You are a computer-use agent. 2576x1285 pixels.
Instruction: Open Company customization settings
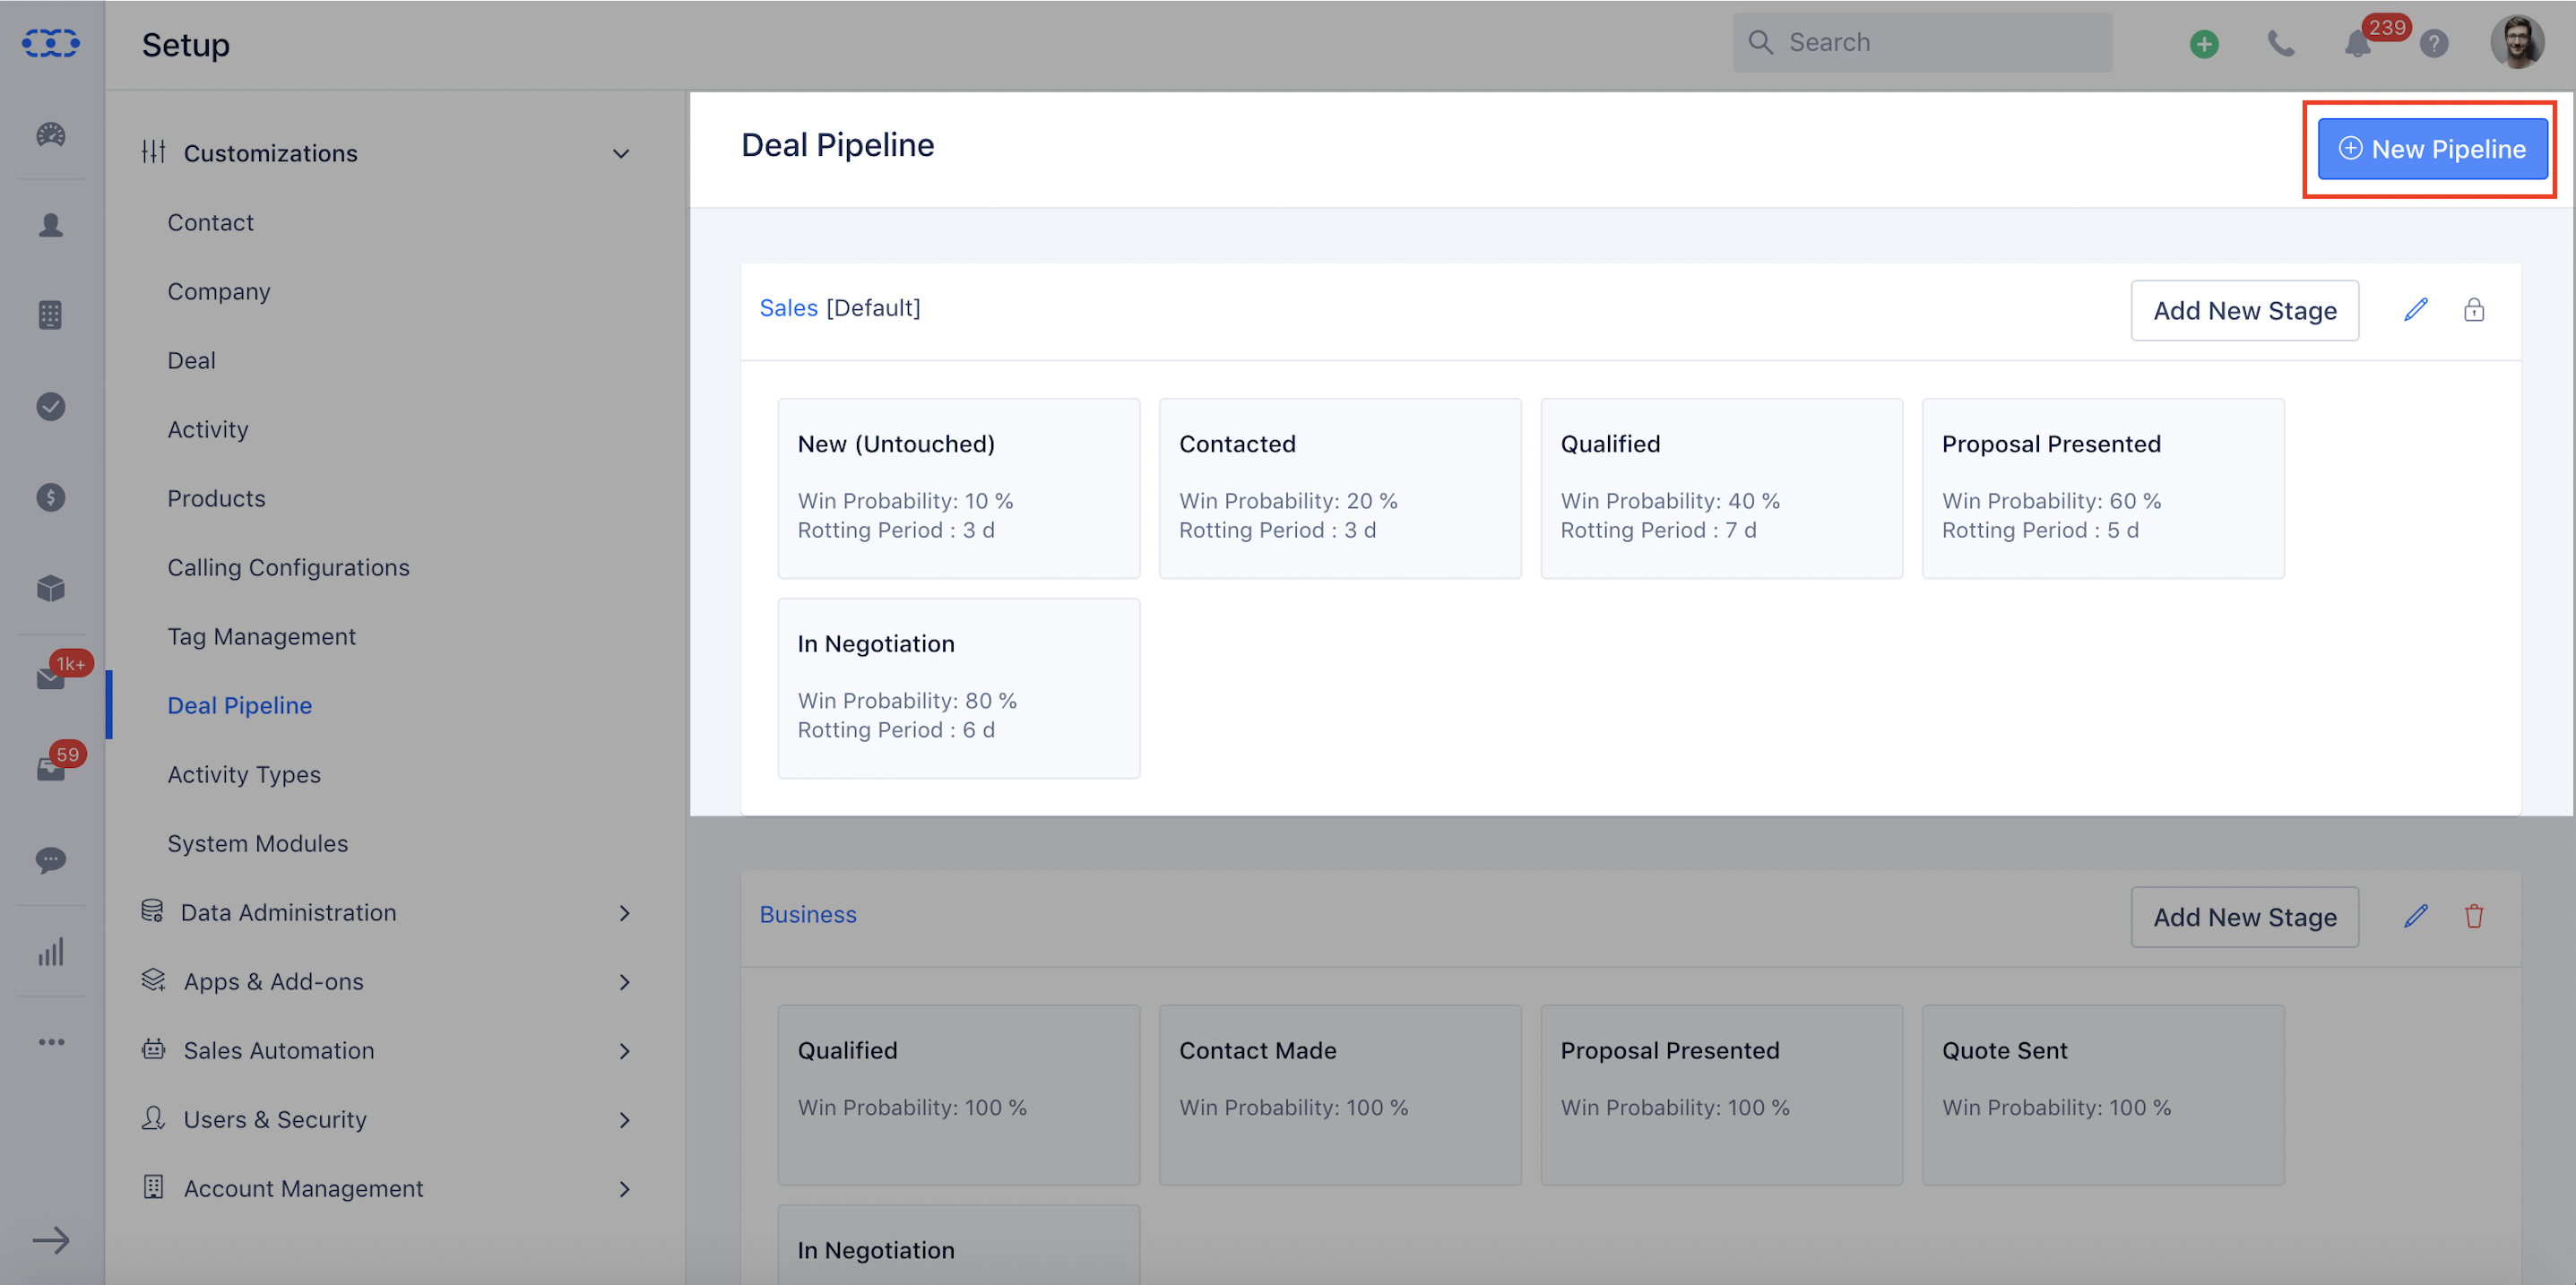pyautogui.click(x=219, y=291)
